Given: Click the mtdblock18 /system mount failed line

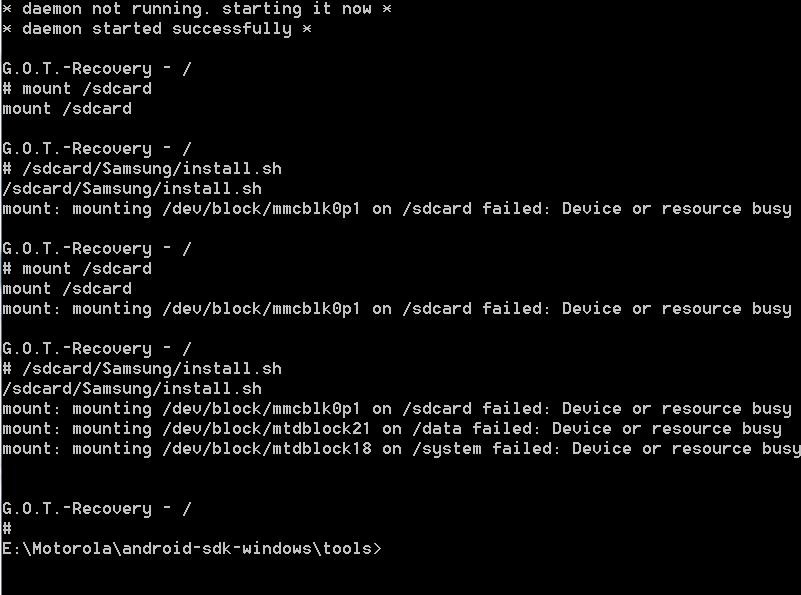Looking at the screenshot, I should tap(402, 449).
